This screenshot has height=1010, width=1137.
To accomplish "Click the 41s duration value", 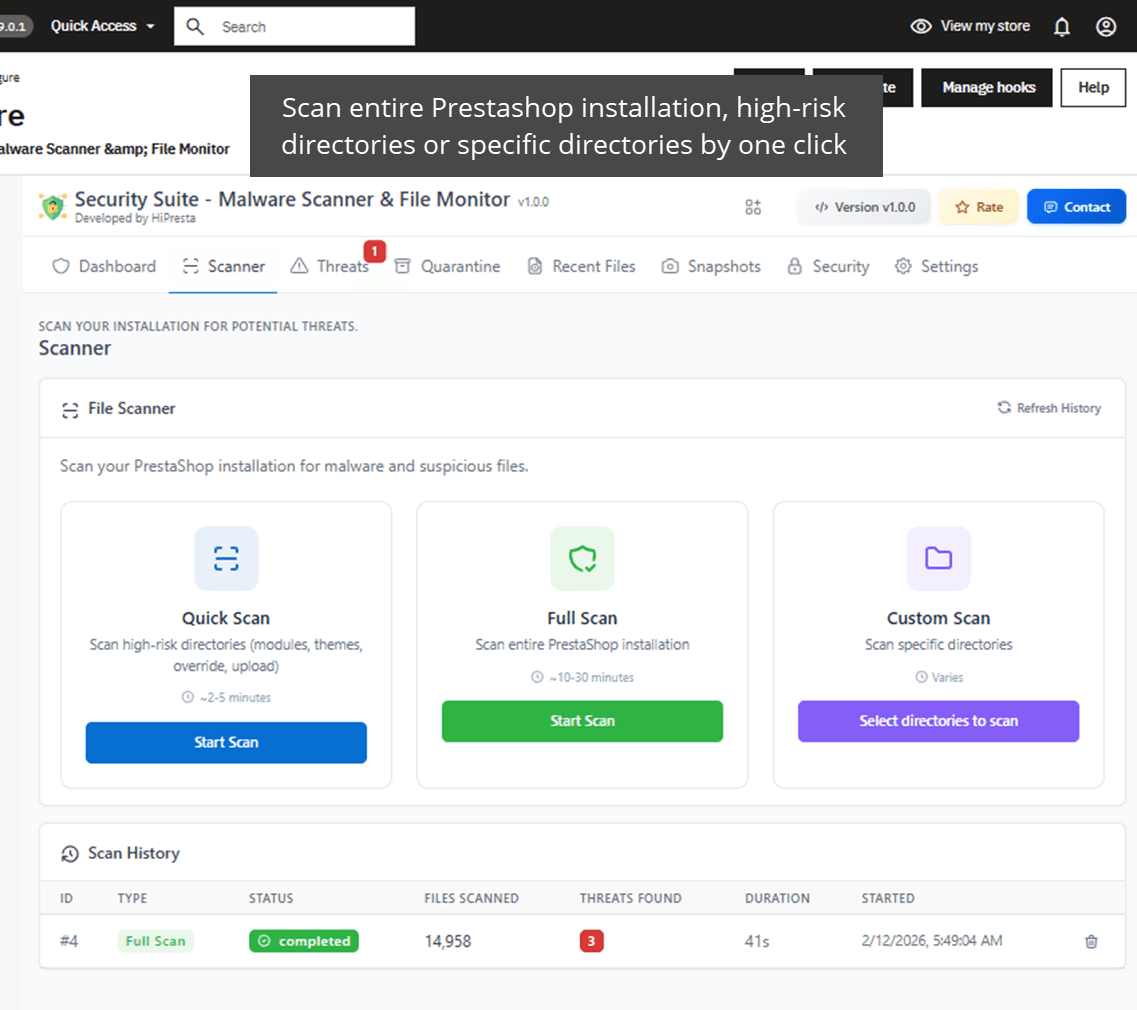I will coord(756,941).
